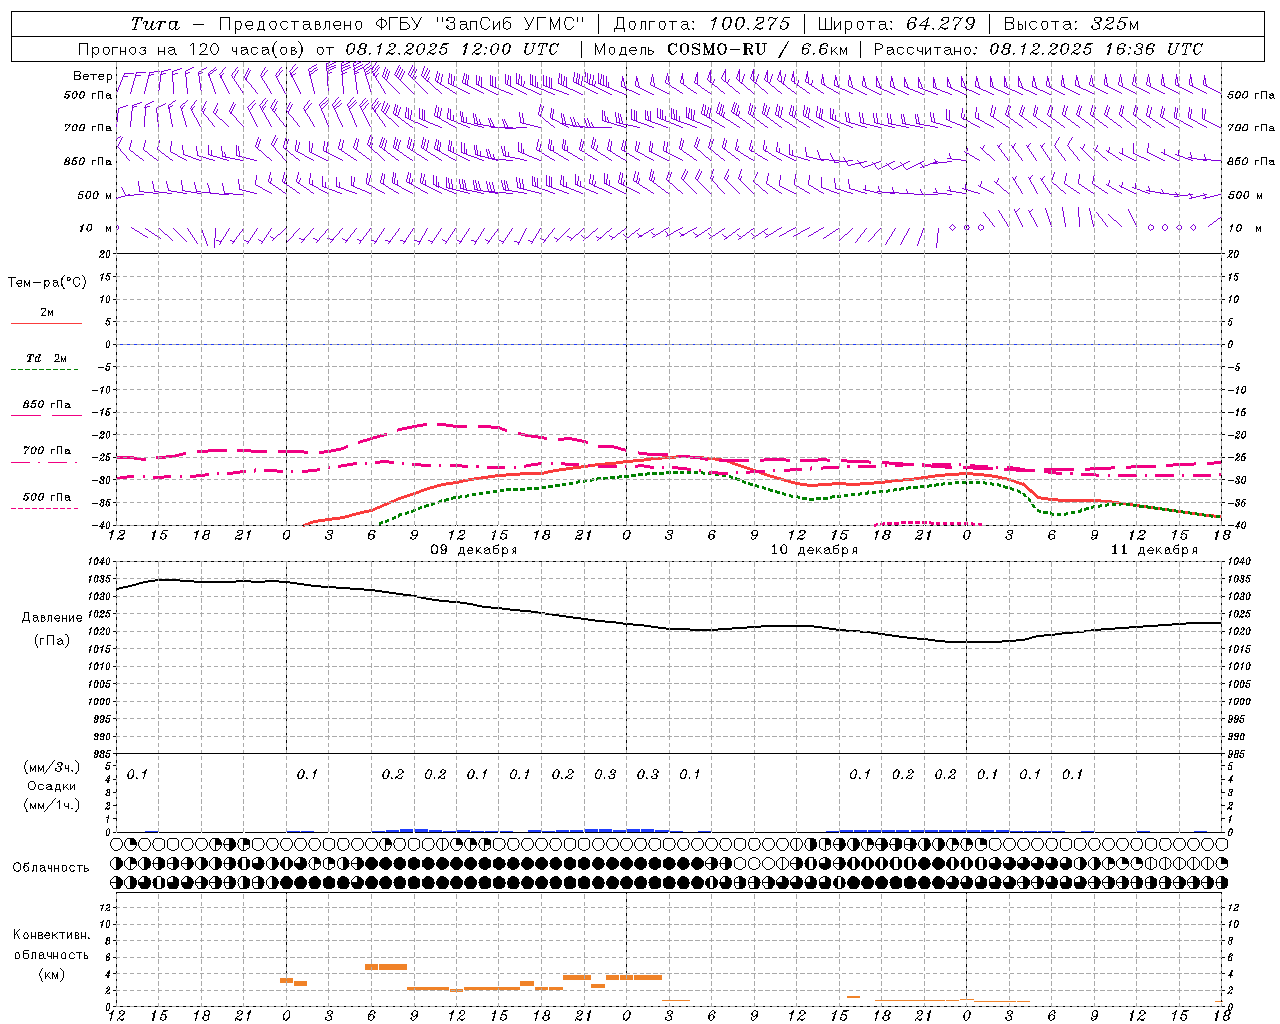Screen dimensions: 1280x1024
Task: Click the orange convective bar at 5 km
Action: click(x=386, y=967)
